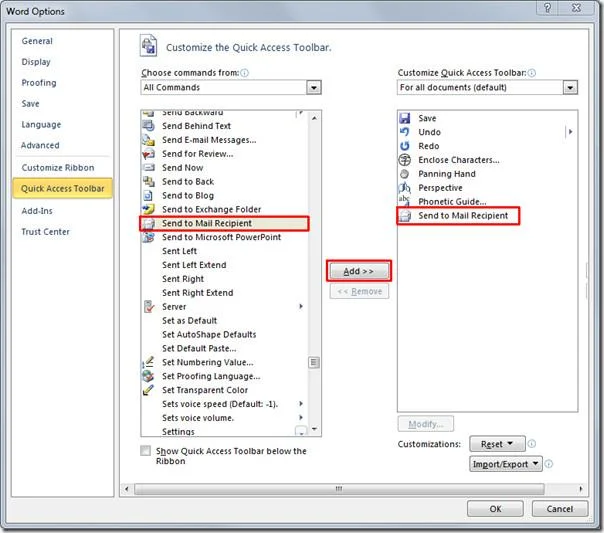Select Send to Mail Recipient in toolbar list
This screenshot has height=533, width=604.
pos(458,216)
